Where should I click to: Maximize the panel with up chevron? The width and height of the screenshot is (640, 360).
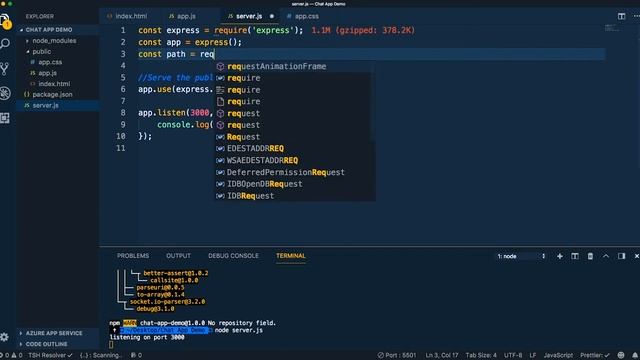coord(606,256)
